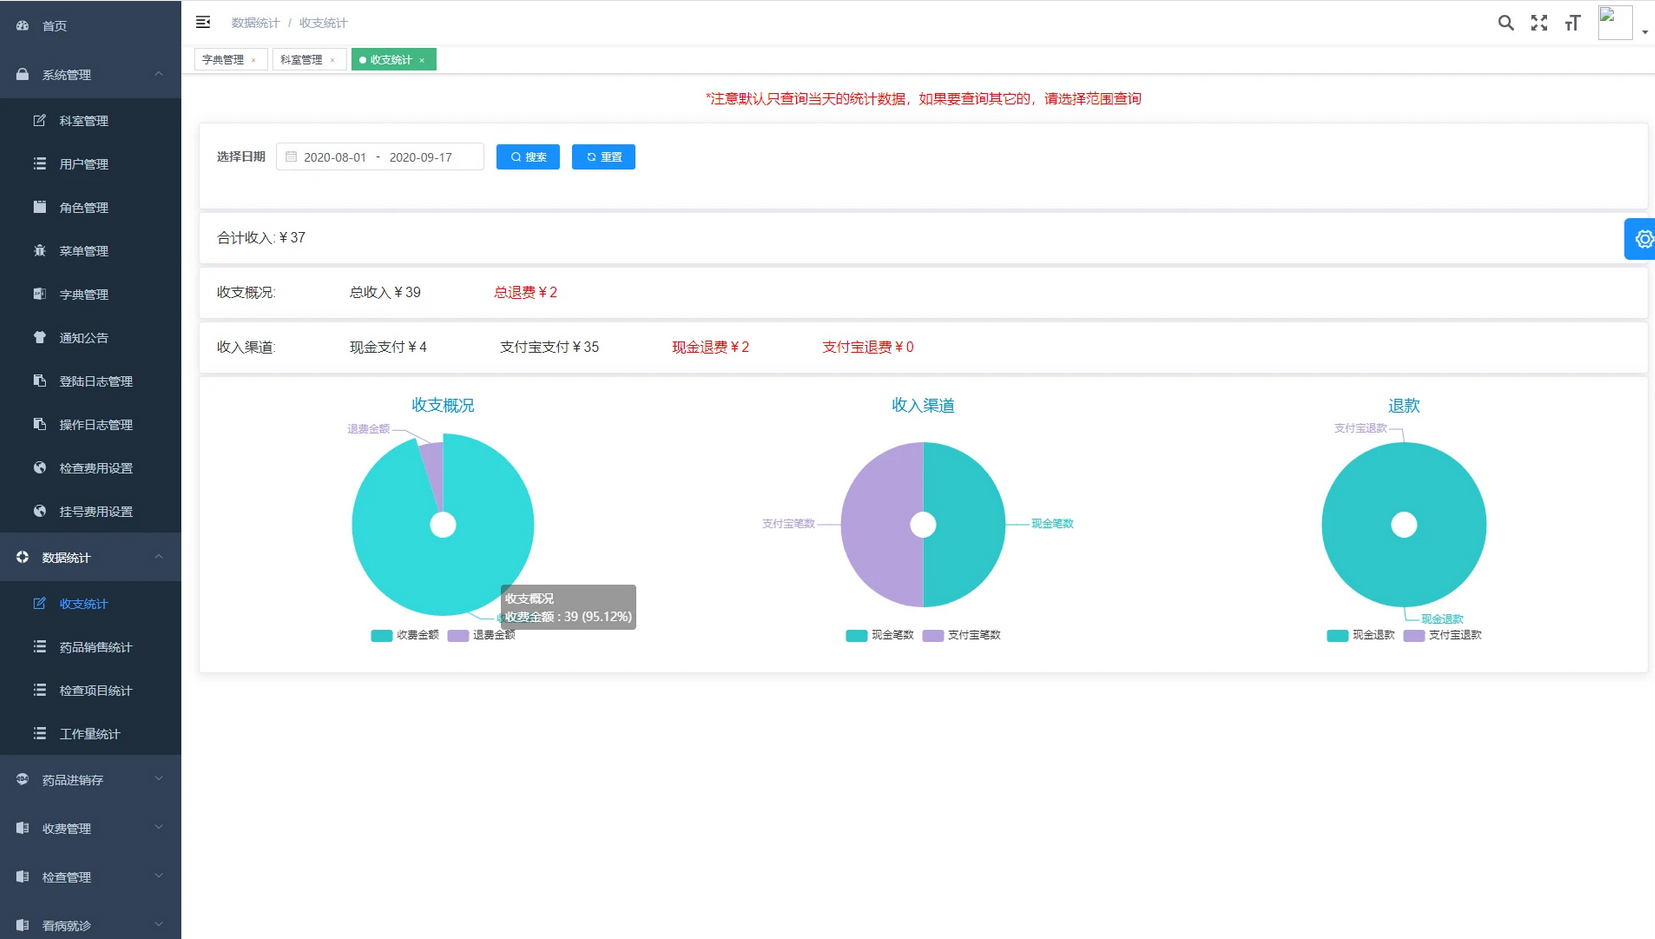Click the 搜索 button
The width and height of the screenshot is (1655, 939).
pyautogui.click(x=528, y=157)
